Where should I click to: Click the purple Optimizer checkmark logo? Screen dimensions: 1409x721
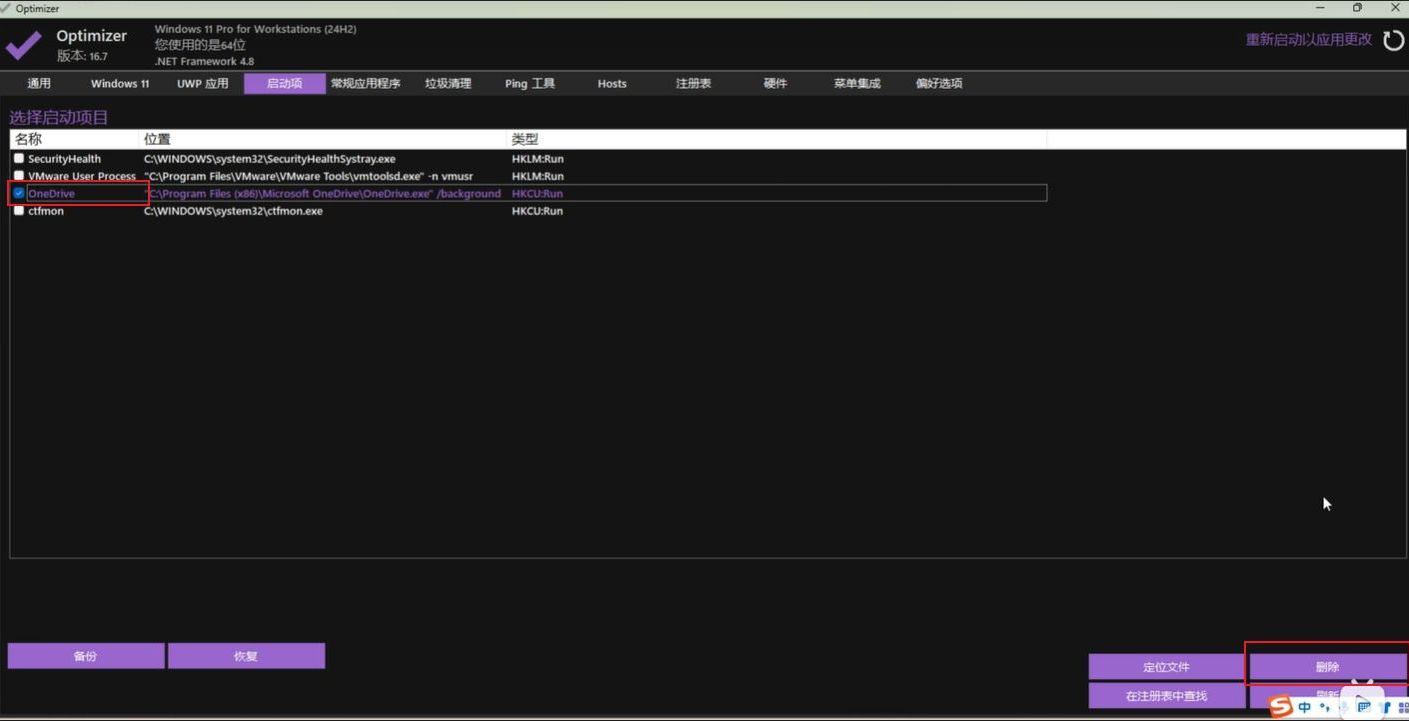(24, 45)
